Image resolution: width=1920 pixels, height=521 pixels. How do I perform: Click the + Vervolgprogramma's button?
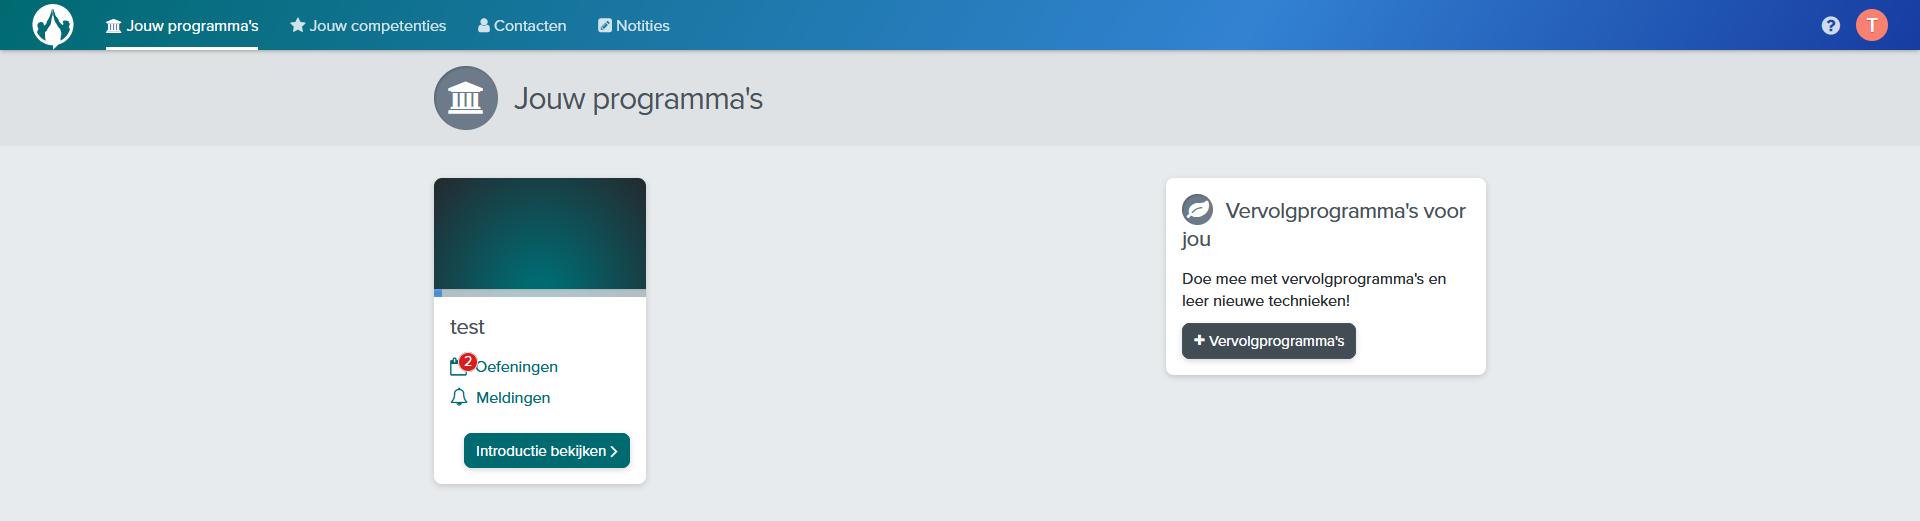pyautogui.click(x=1269, y=341)
